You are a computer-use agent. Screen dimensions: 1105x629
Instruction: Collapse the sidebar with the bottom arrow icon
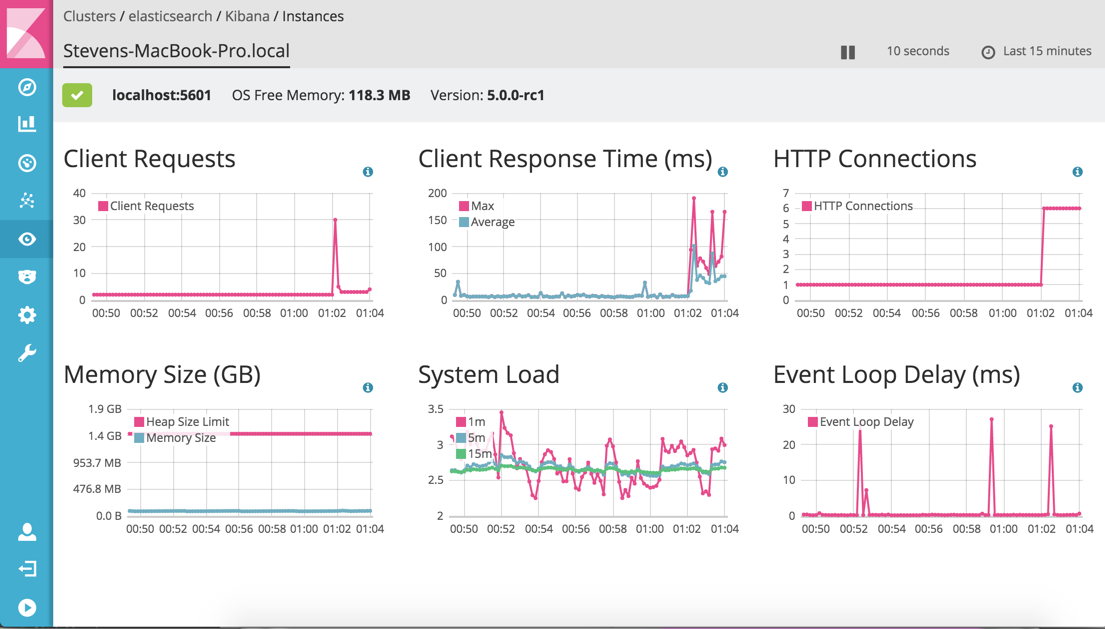27,607
